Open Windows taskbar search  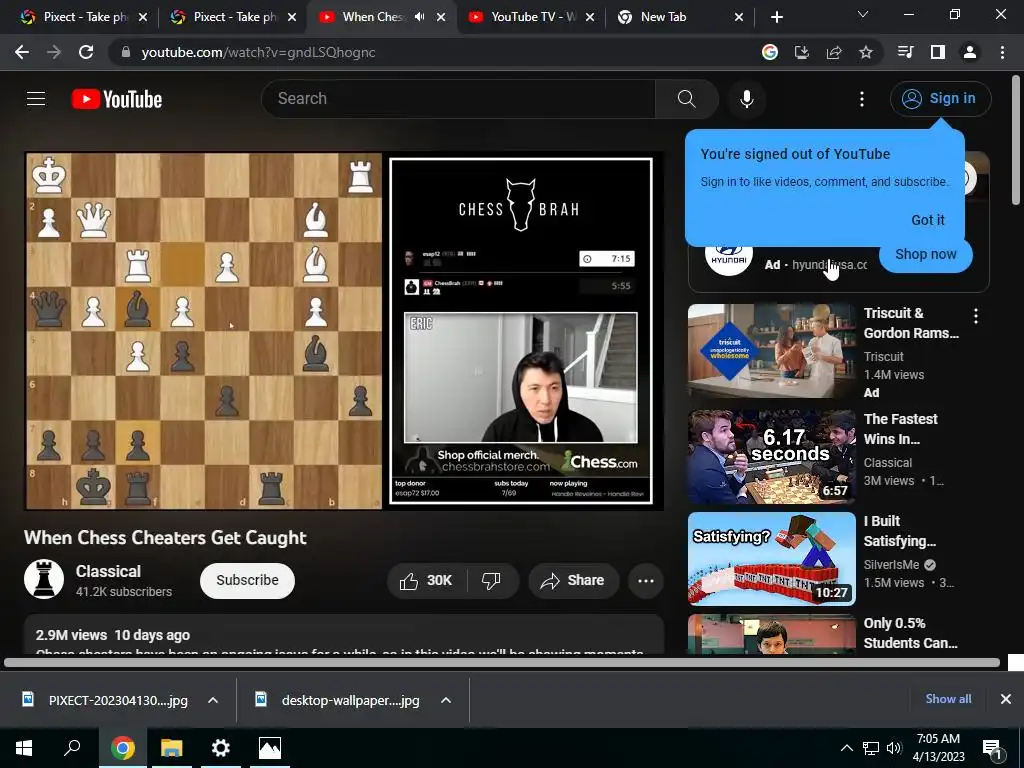(x=72, y=748)
